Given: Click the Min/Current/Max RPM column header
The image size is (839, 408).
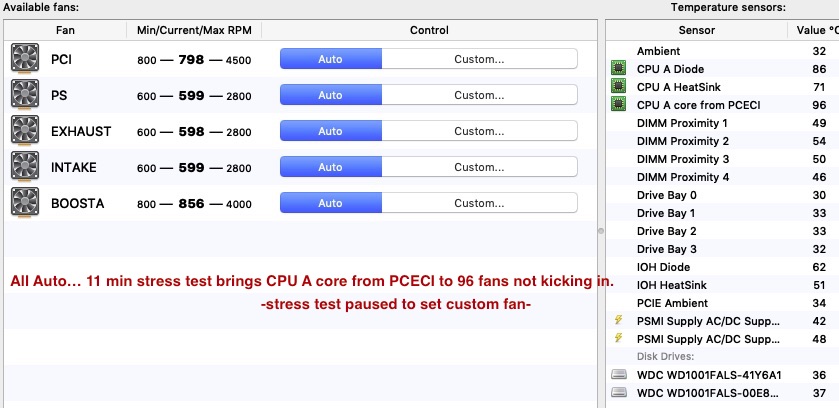Looking at the screenshot, I should pyautogui.click(x=194, y=30).
